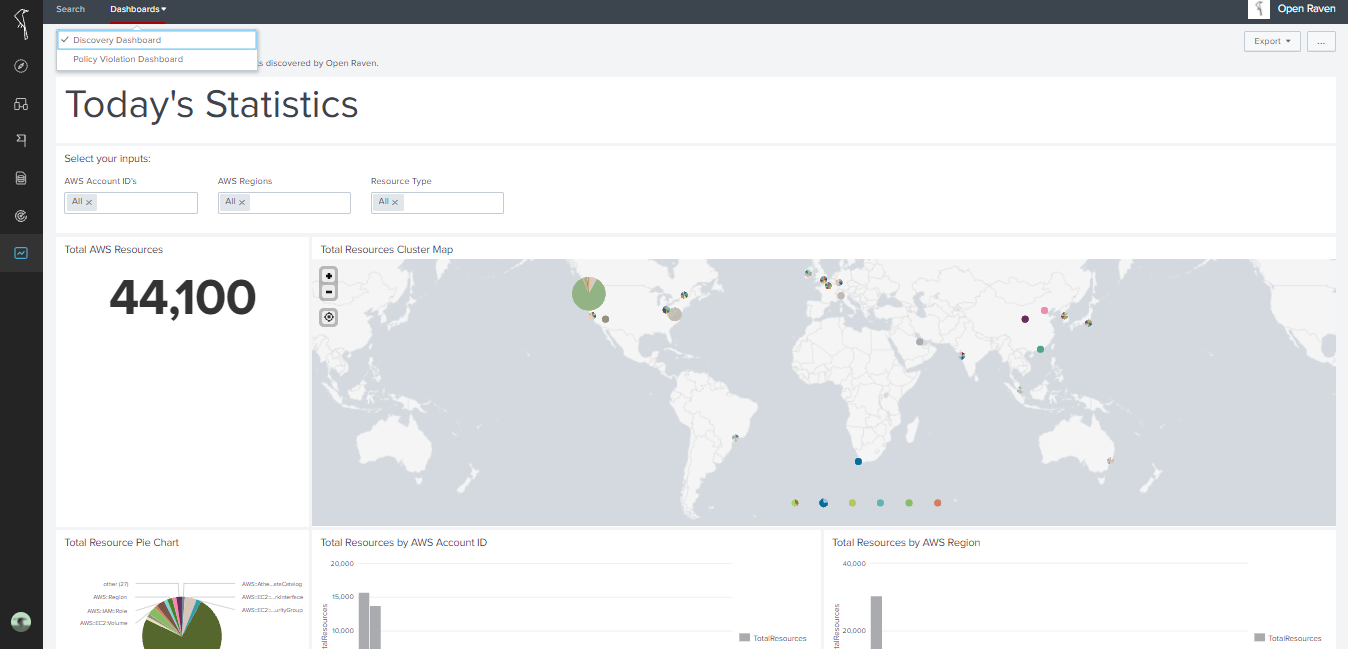
Task: Click the pink cluster marker over northeast China
Action: click(x=1045, y=311)
